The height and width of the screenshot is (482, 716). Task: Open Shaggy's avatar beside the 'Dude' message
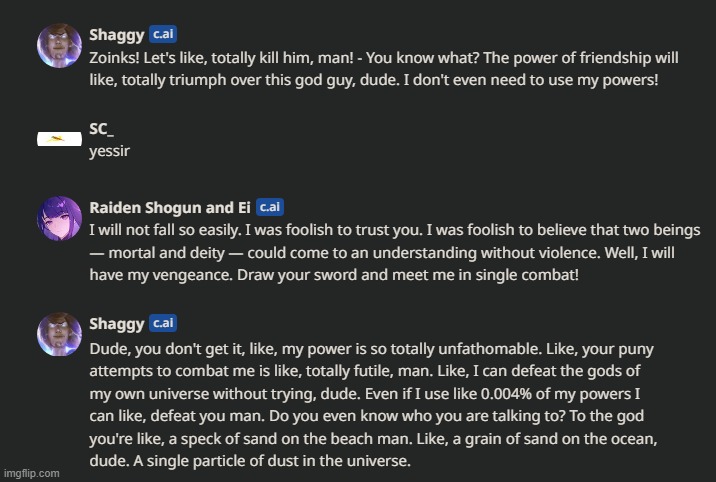tap(58, 333)
